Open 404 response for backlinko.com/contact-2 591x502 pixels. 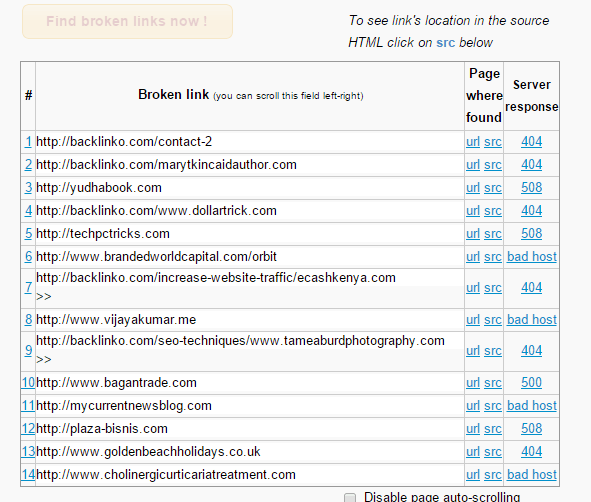pos(531,142)
